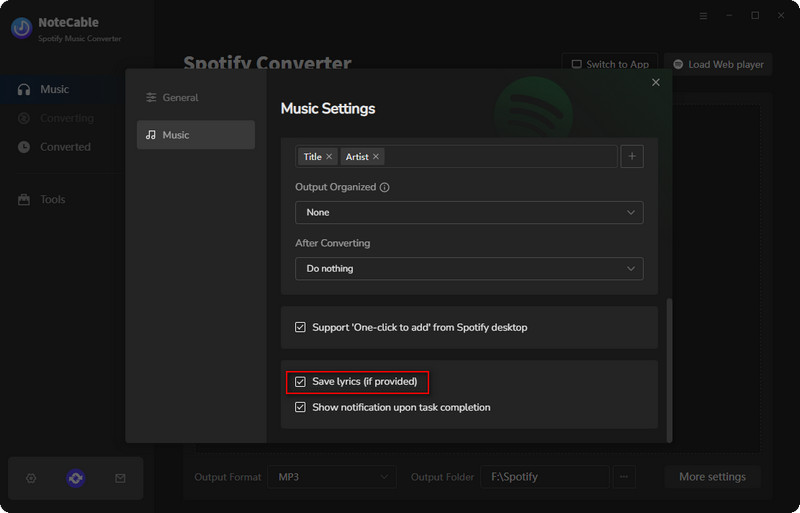Add a new output file name tag
The height and width of the screenshot is (513, 800).
(x=632, y=156)
